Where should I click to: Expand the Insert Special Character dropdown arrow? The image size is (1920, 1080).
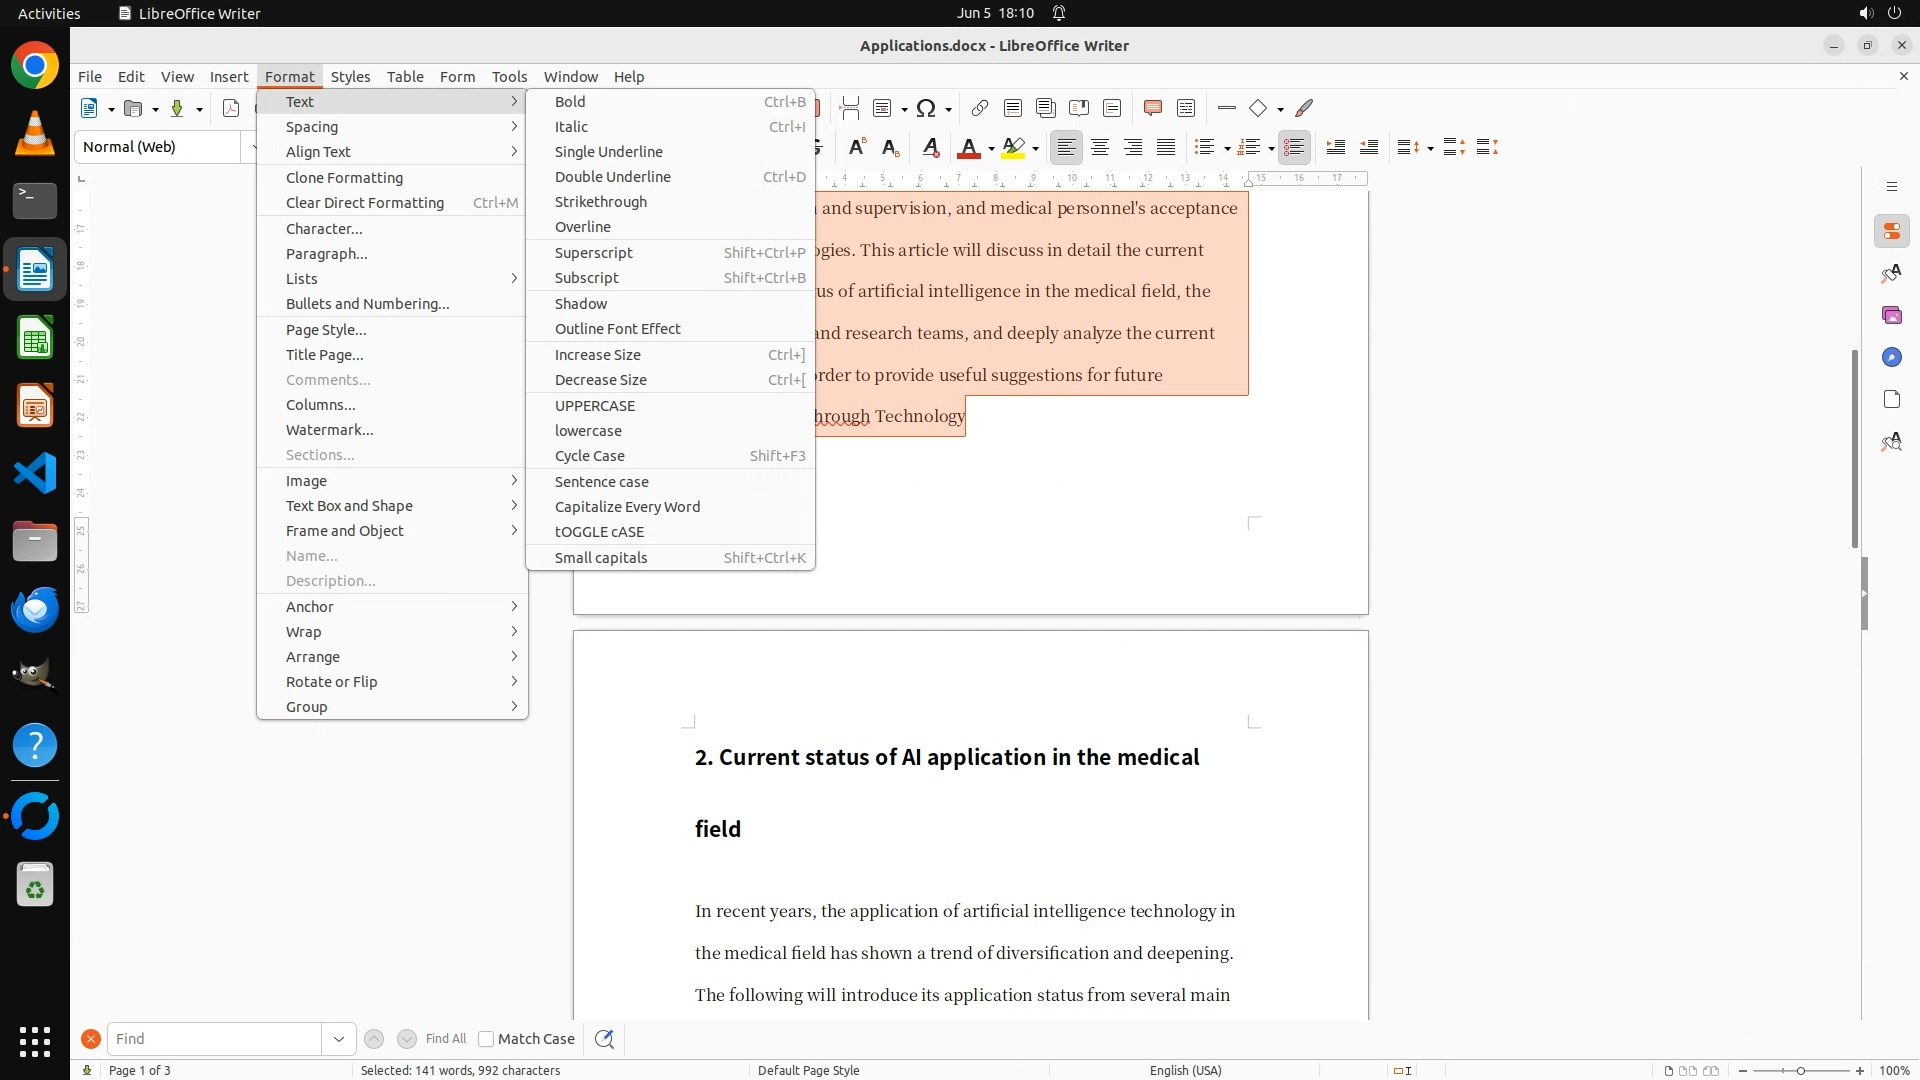948,109
